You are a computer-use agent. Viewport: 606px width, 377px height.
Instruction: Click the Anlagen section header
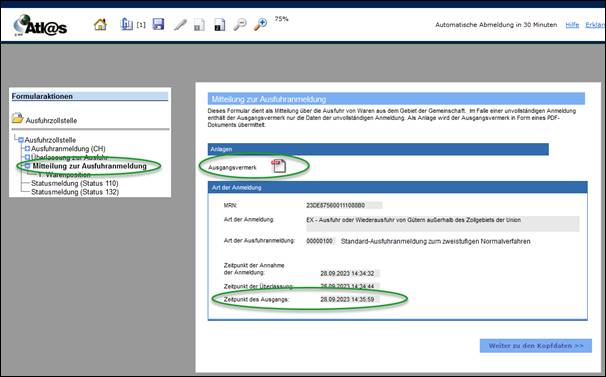click(x=378, y=149)
